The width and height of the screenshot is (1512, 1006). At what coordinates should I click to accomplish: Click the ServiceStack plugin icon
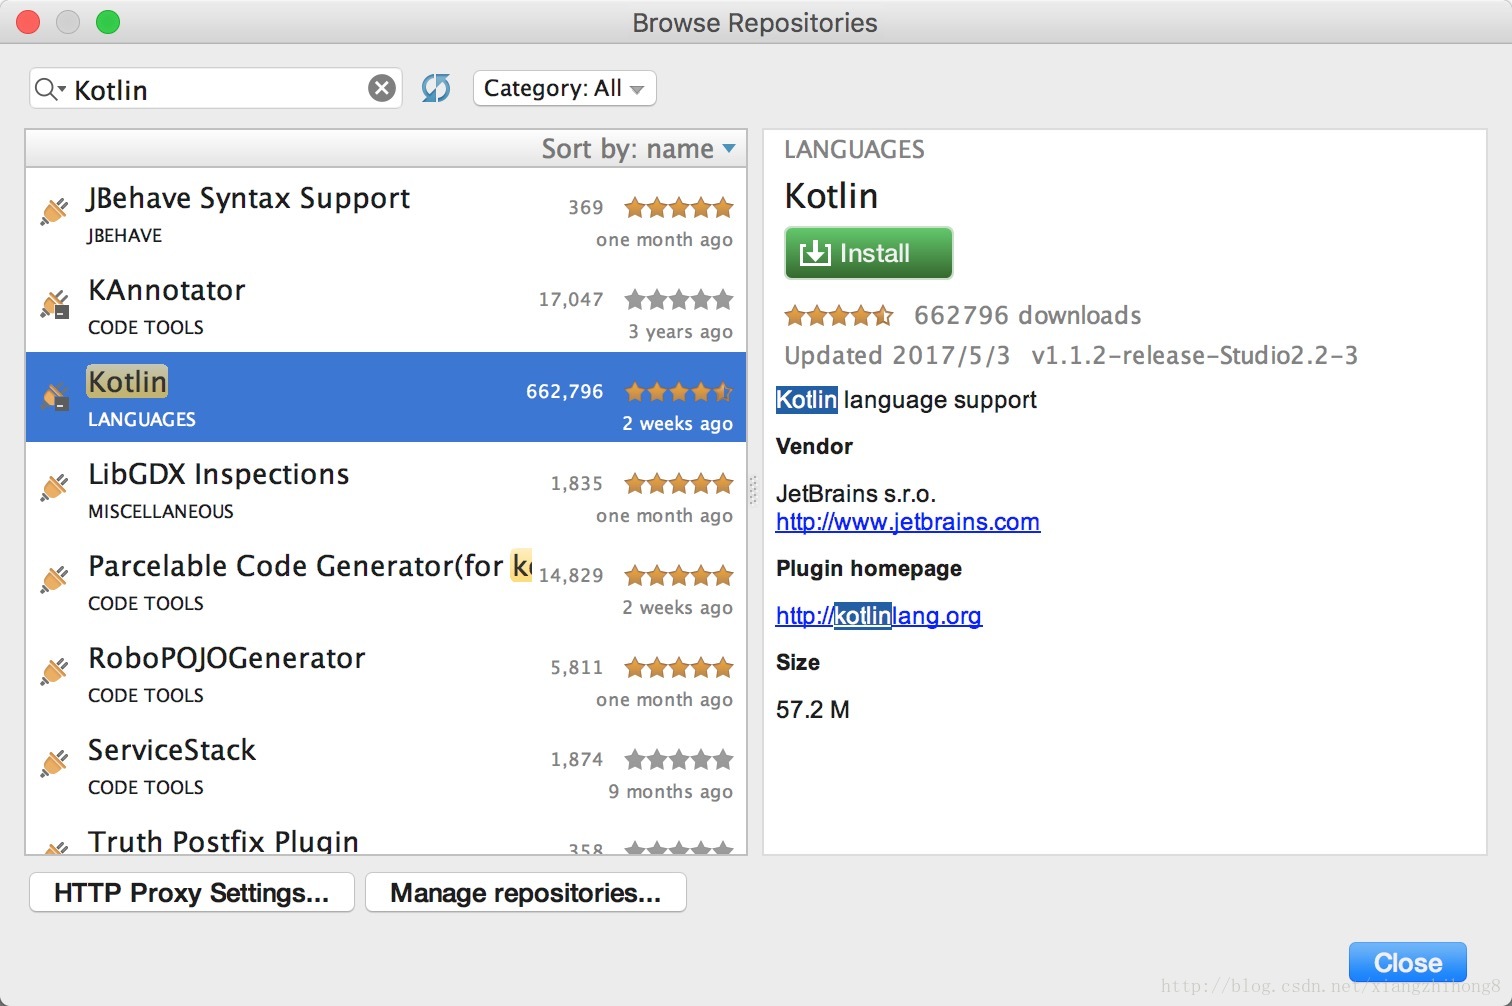click(55, 763)
